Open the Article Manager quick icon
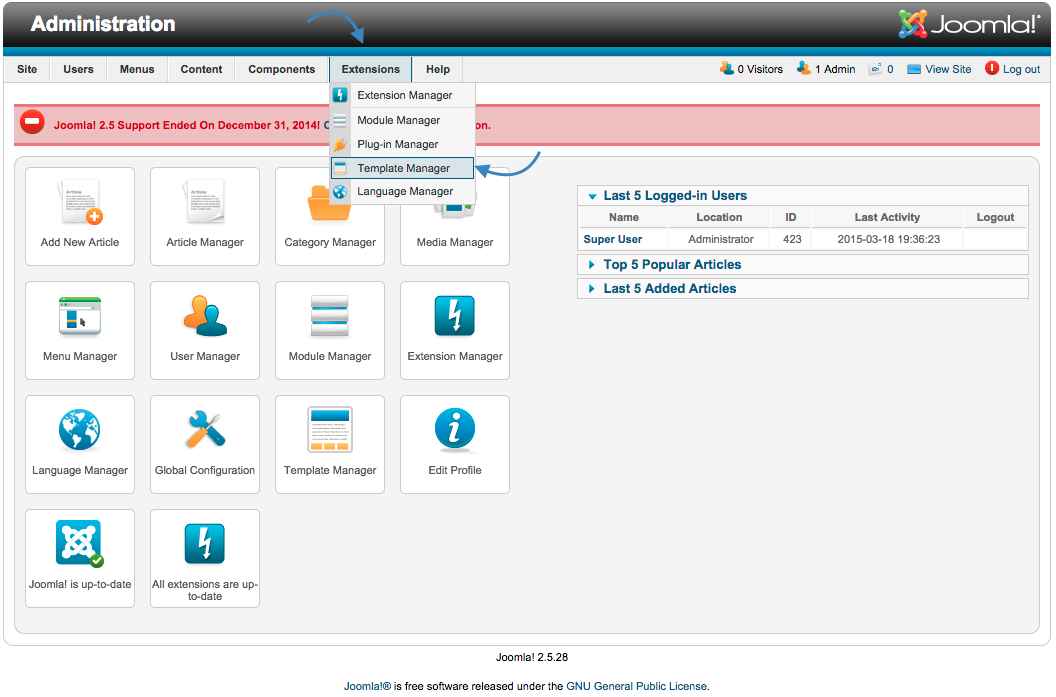This screenshot has height=697, width=1056. (205, 216)
